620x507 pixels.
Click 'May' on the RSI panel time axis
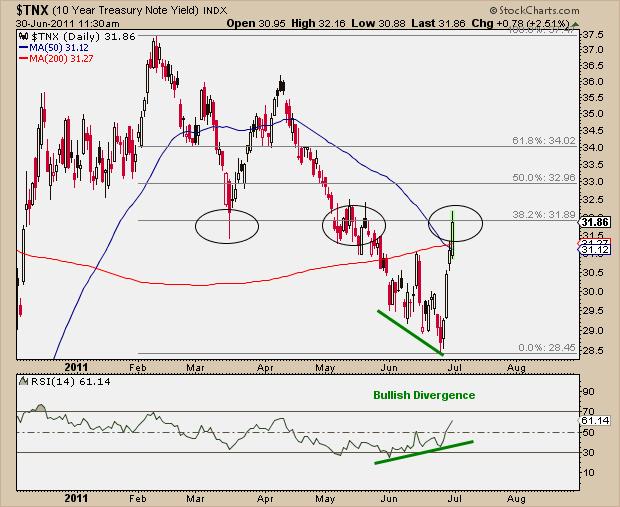pos(325,498)
